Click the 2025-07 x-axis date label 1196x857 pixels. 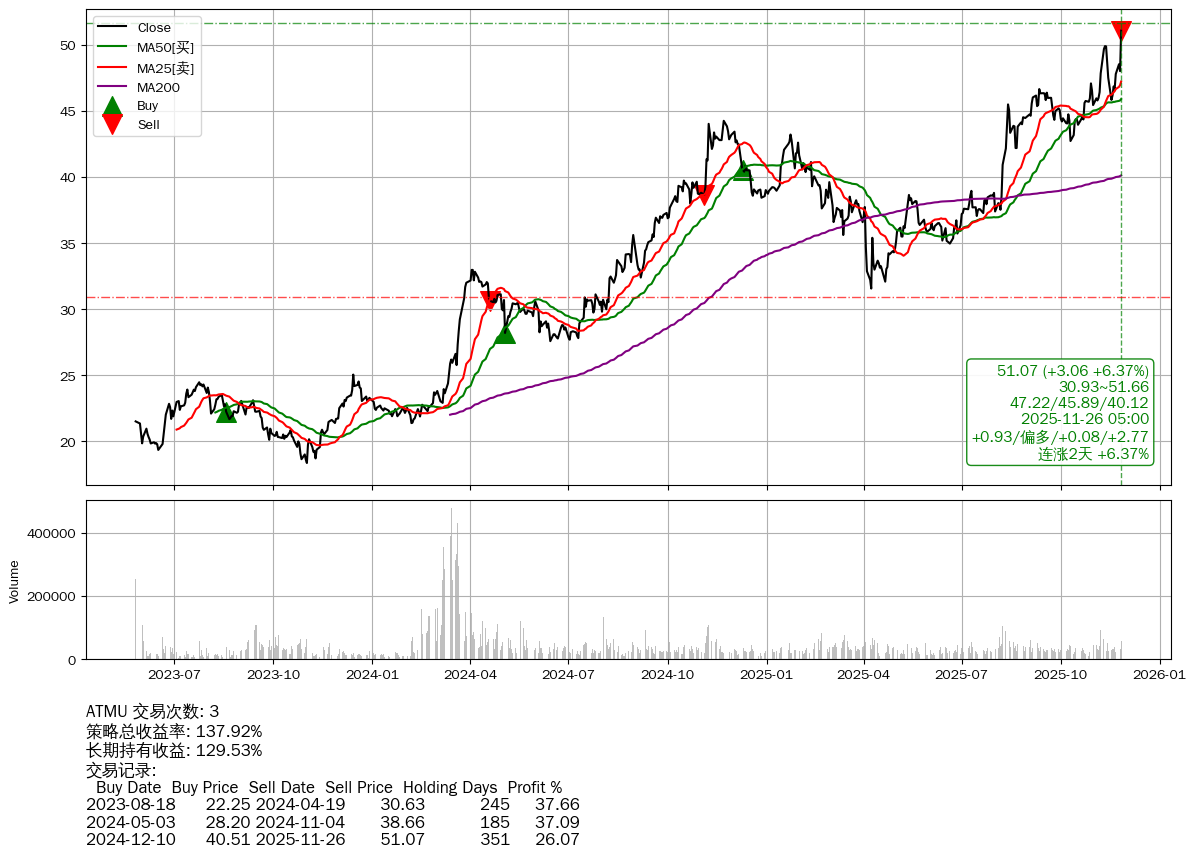coord(962,675)
